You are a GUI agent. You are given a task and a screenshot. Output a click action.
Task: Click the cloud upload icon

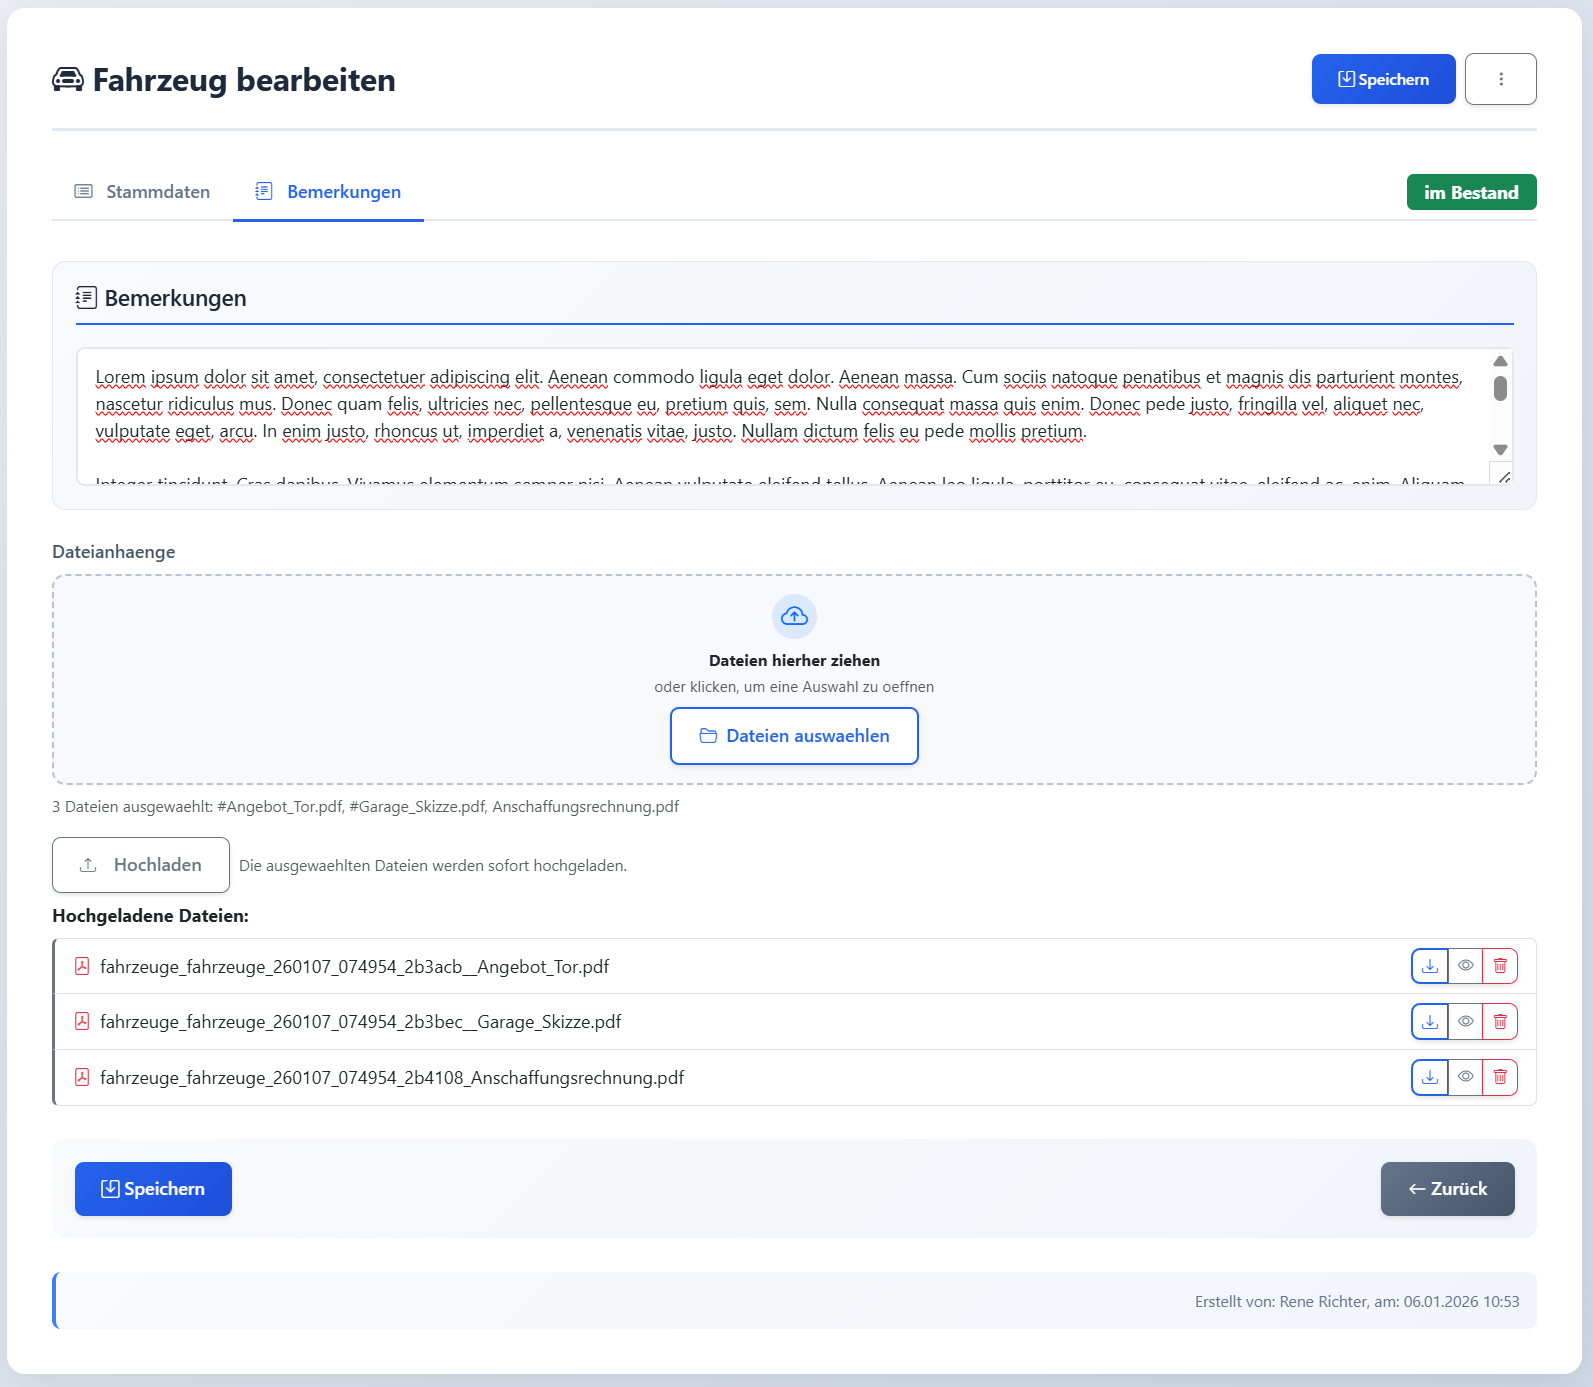point(794,616)
